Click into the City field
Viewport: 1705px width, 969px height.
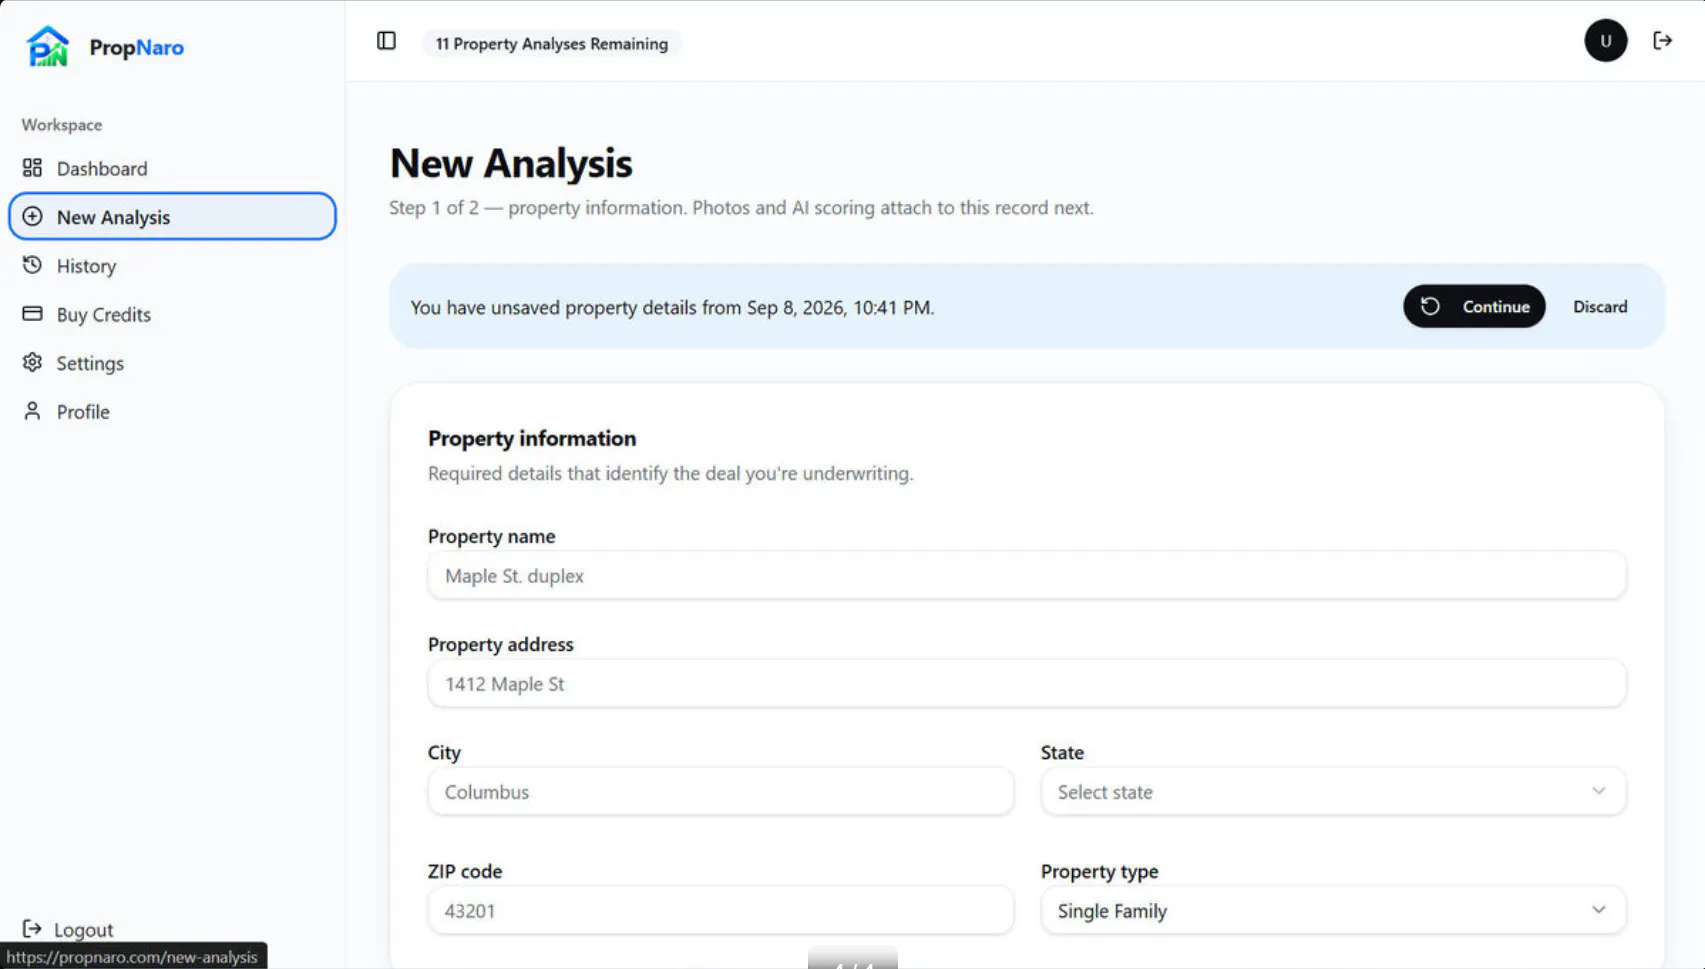tap(720, 792)
